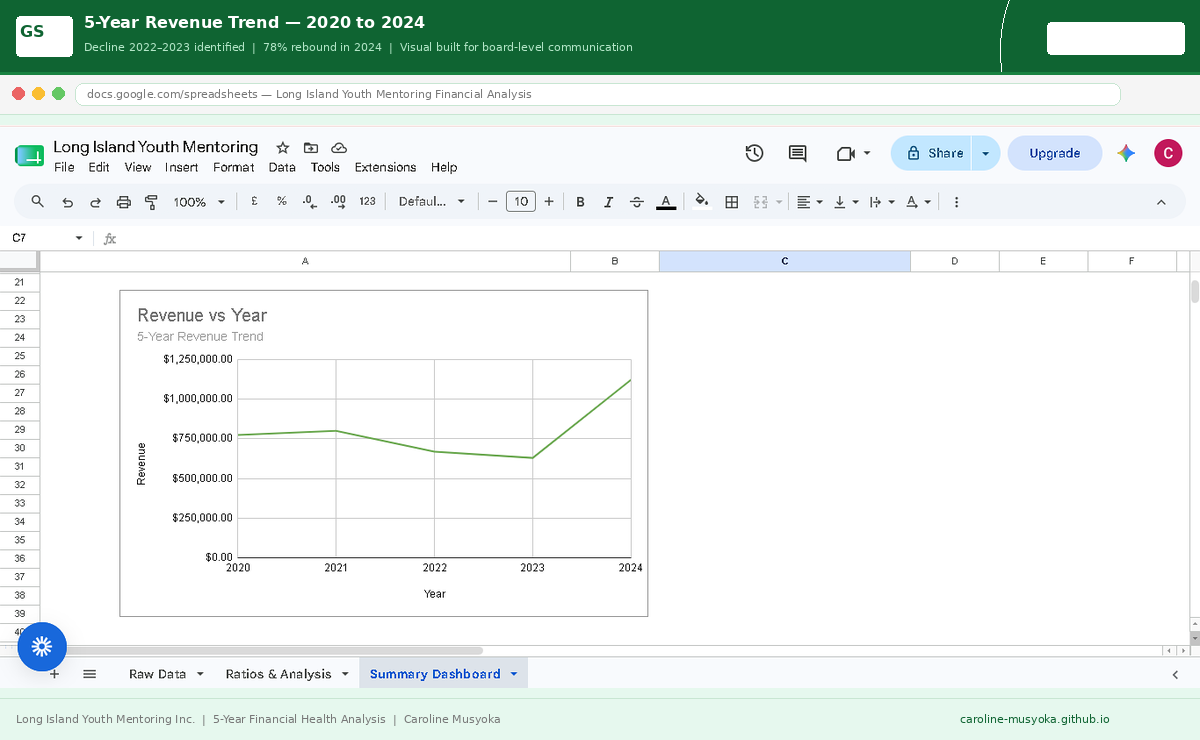Open the File menu
Viewport: 1200px width, 740px height.
tap(64, 167)
